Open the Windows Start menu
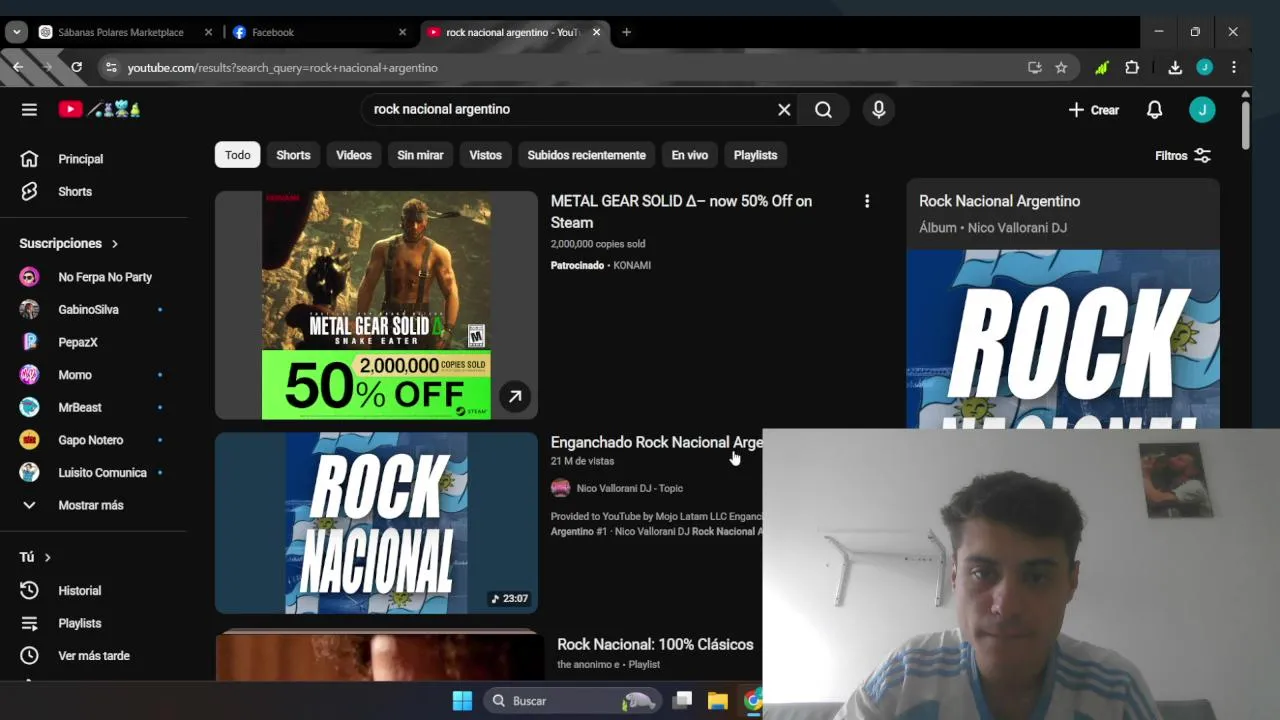This screenshot has height=720, width=1280. (462, 701)
